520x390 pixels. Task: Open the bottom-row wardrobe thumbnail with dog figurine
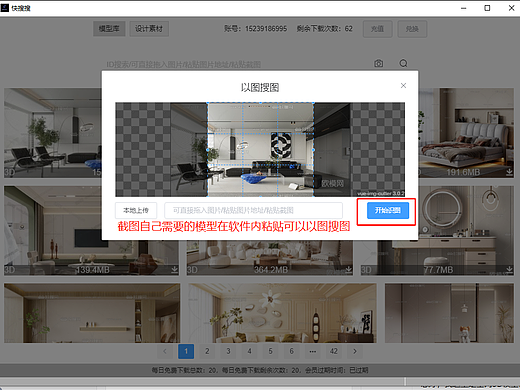coord(449,313)
